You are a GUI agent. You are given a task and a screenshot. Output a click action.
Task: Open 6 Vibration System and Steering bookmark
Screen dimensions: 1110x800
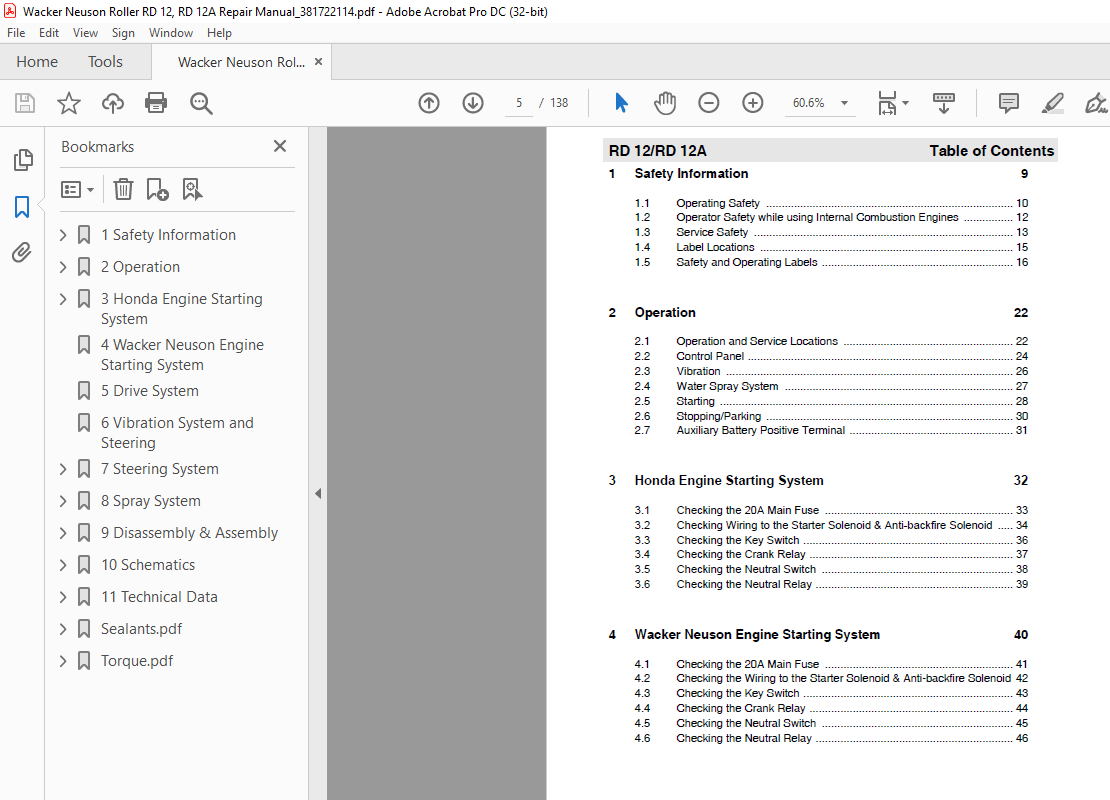click(177, 433)
